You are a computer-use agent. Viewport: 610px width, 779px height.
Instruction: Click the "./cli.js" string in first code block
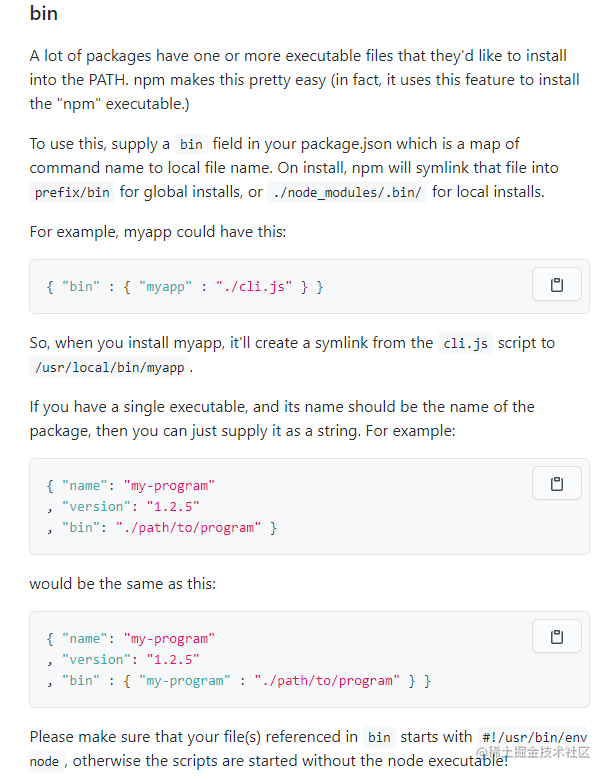tap(254, 287)
